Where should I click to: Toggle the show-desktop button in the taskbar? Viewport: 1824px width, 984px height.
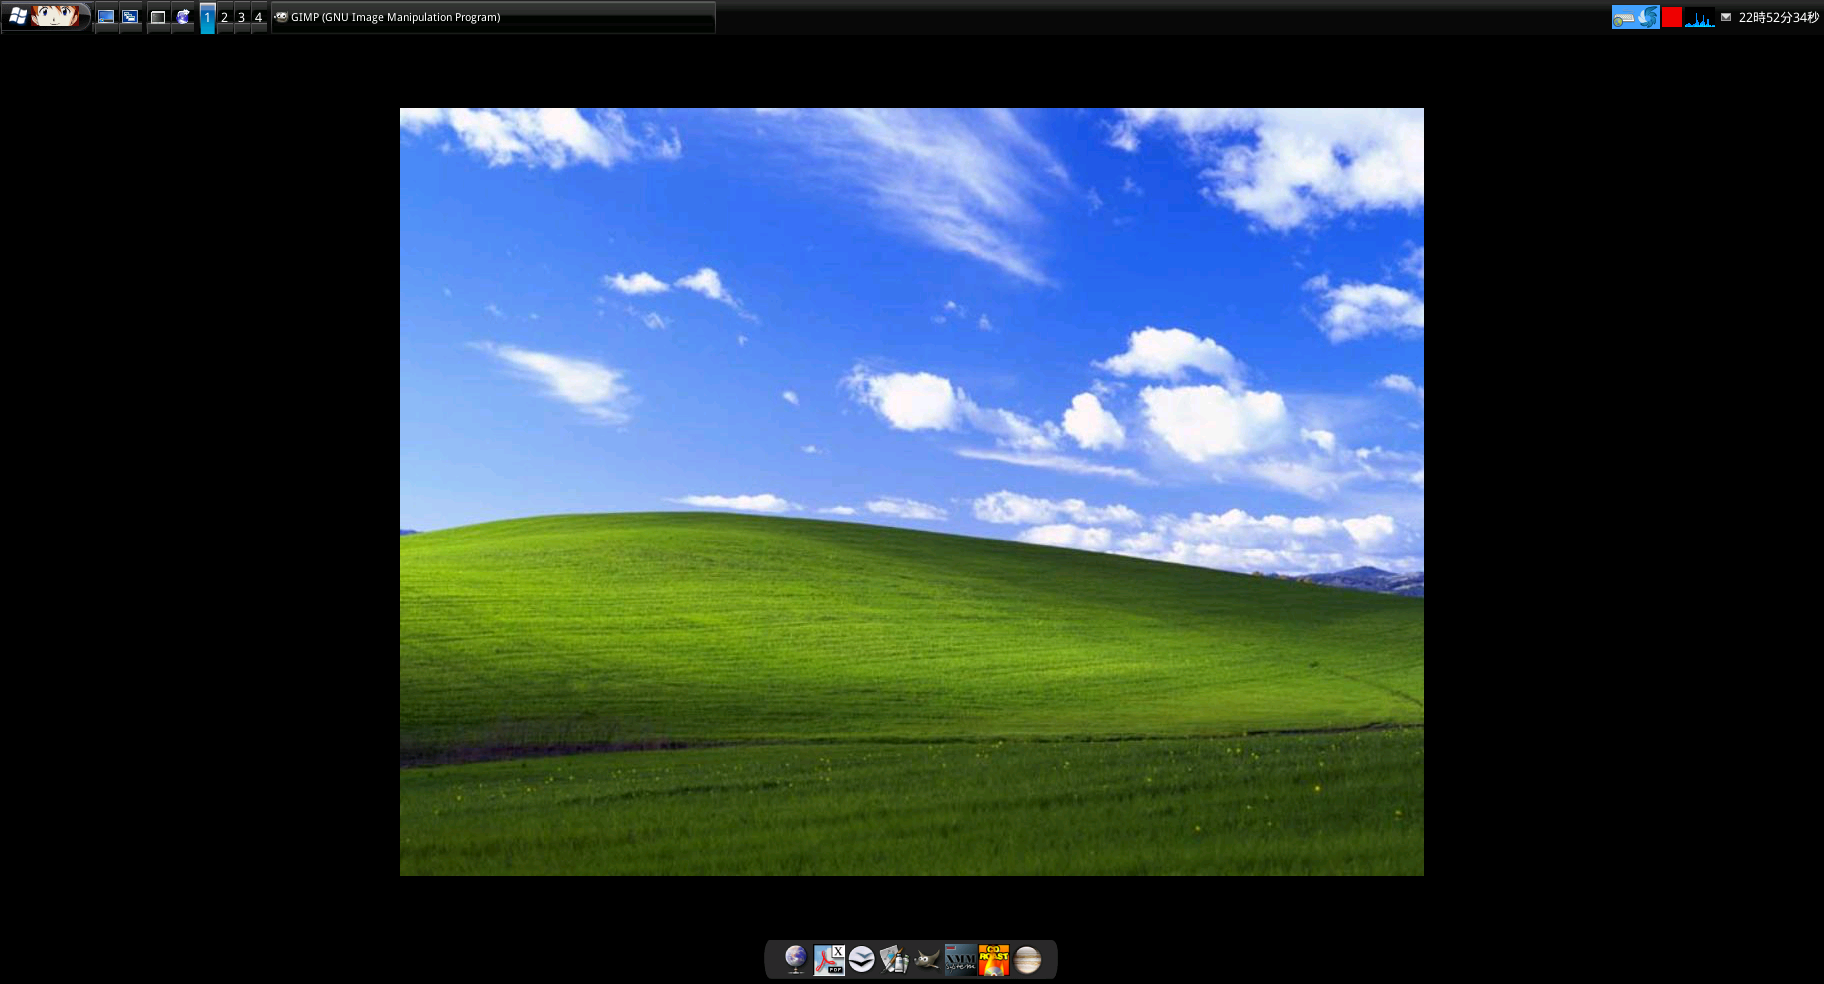pos(106,17)
